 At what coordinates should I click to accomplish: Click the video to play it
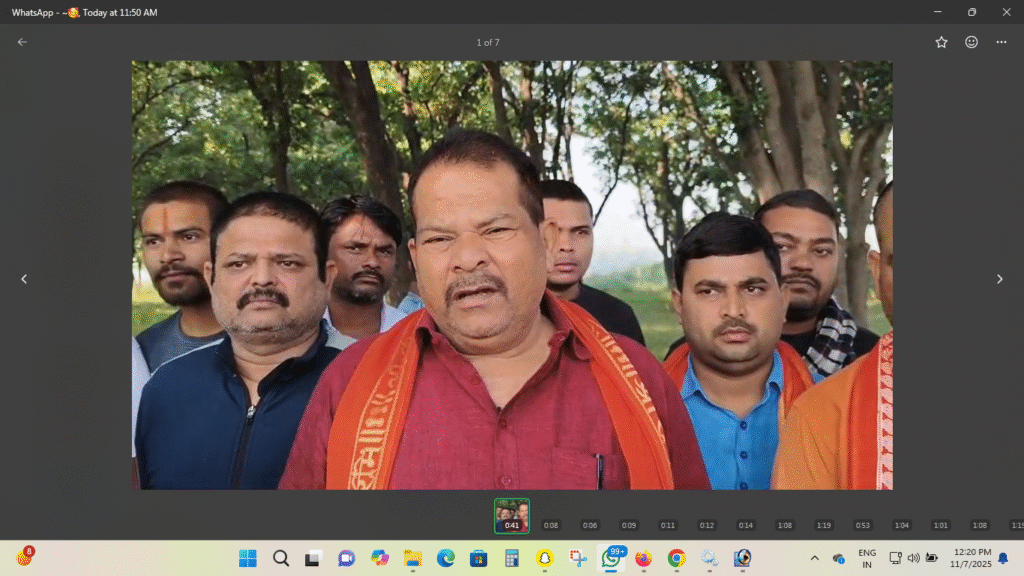tap(512, 275)
